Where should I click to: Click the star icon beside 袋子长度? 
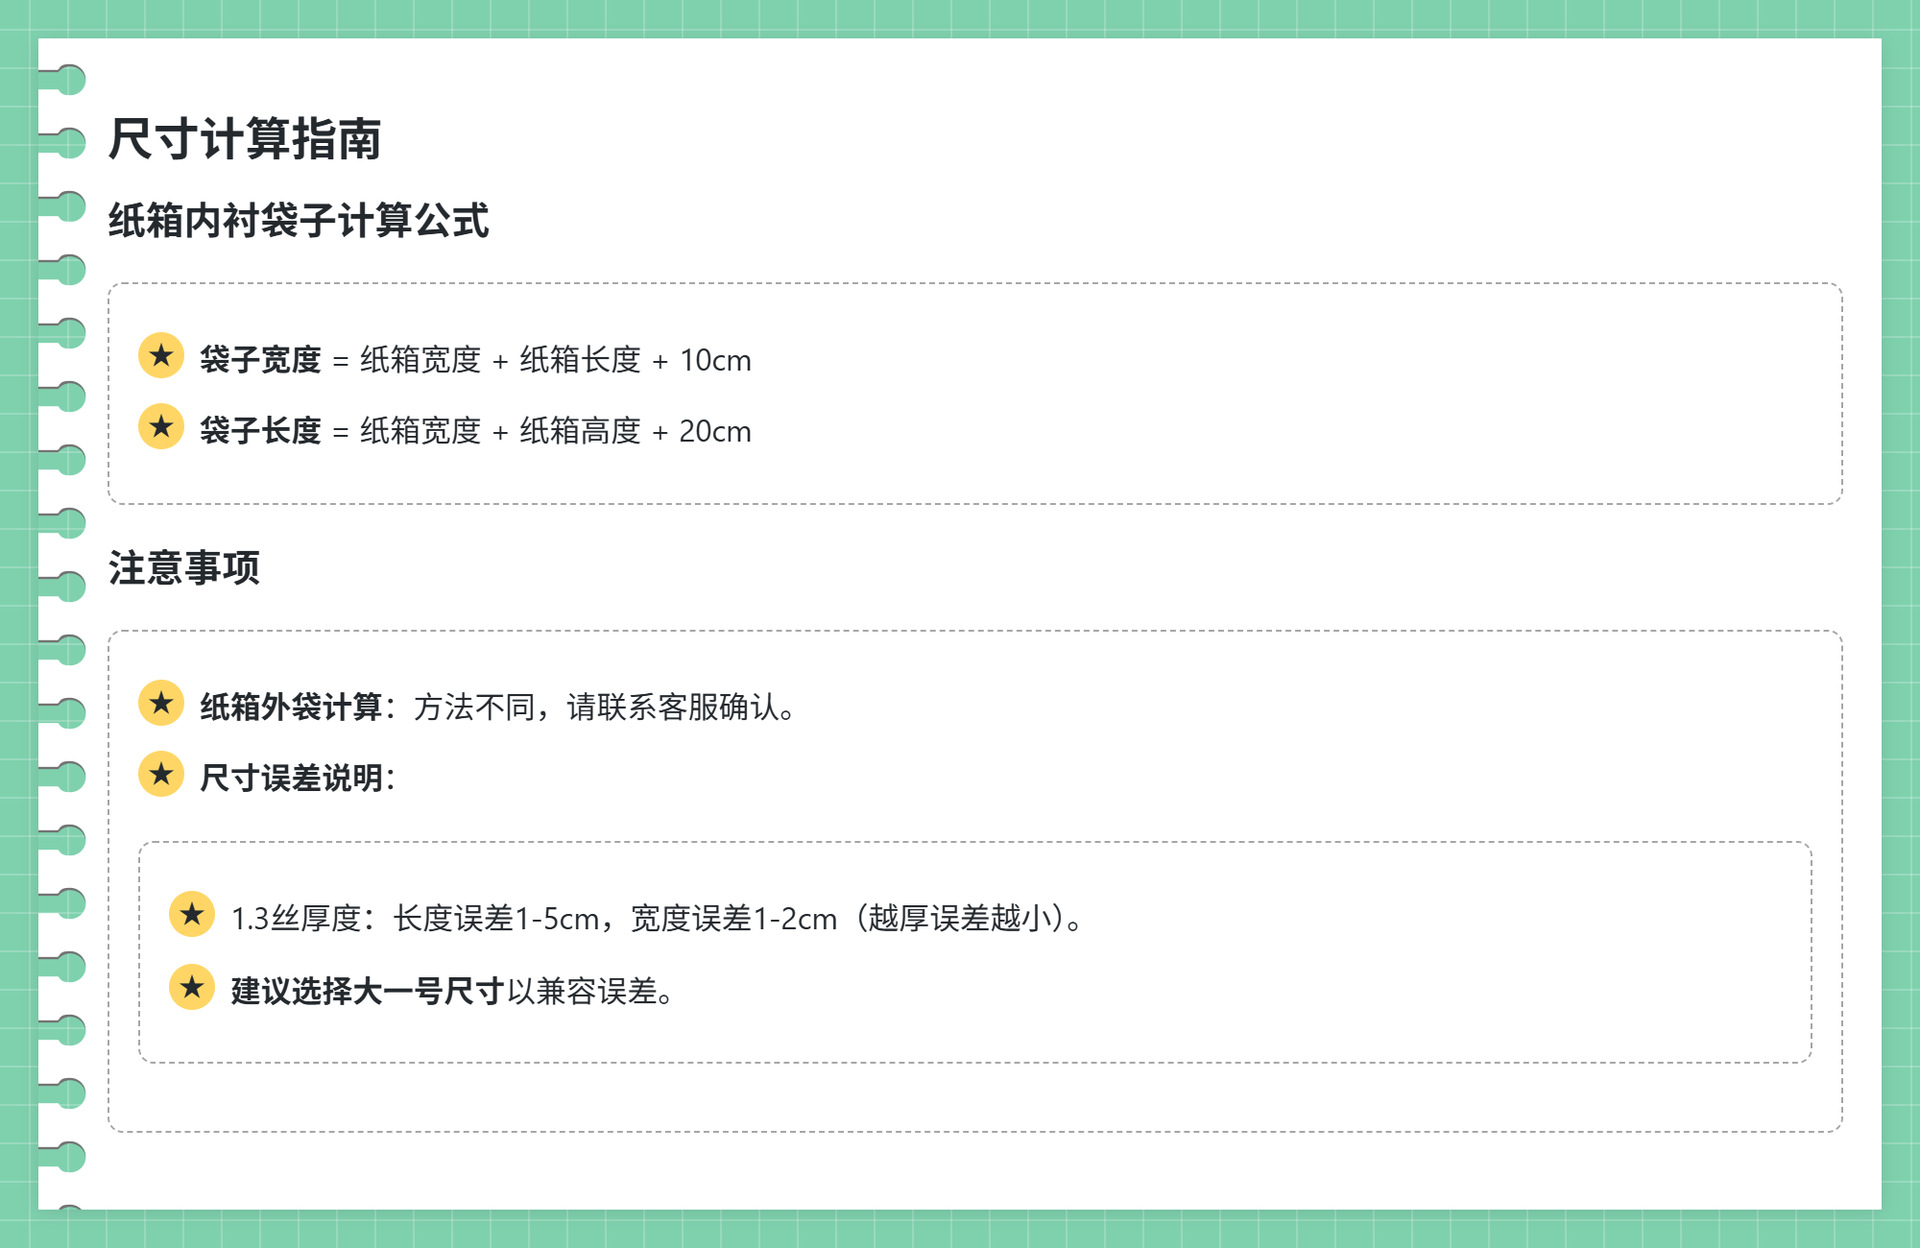[161, 427]
